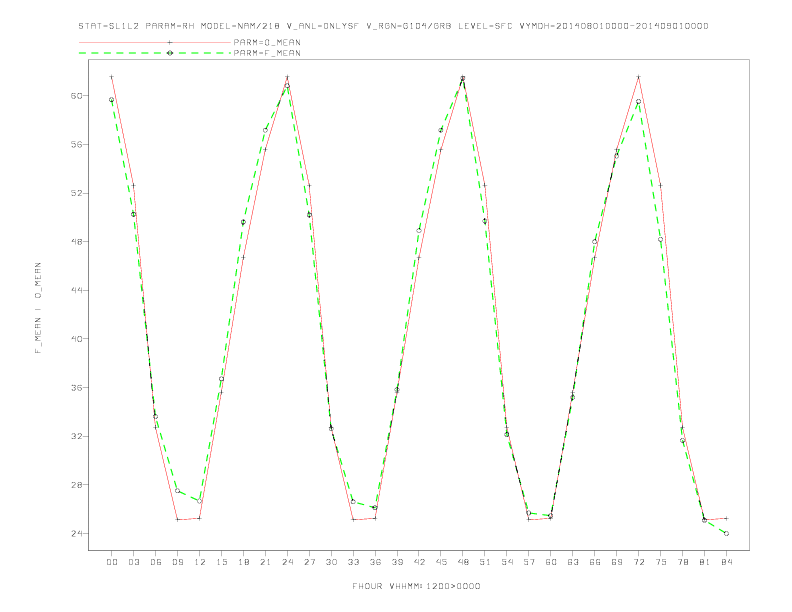Image resolution: width=792 pixels, height=612 pixels.
Task: Click the y-axis tick label 60
Action: click(x=77, y=95)
